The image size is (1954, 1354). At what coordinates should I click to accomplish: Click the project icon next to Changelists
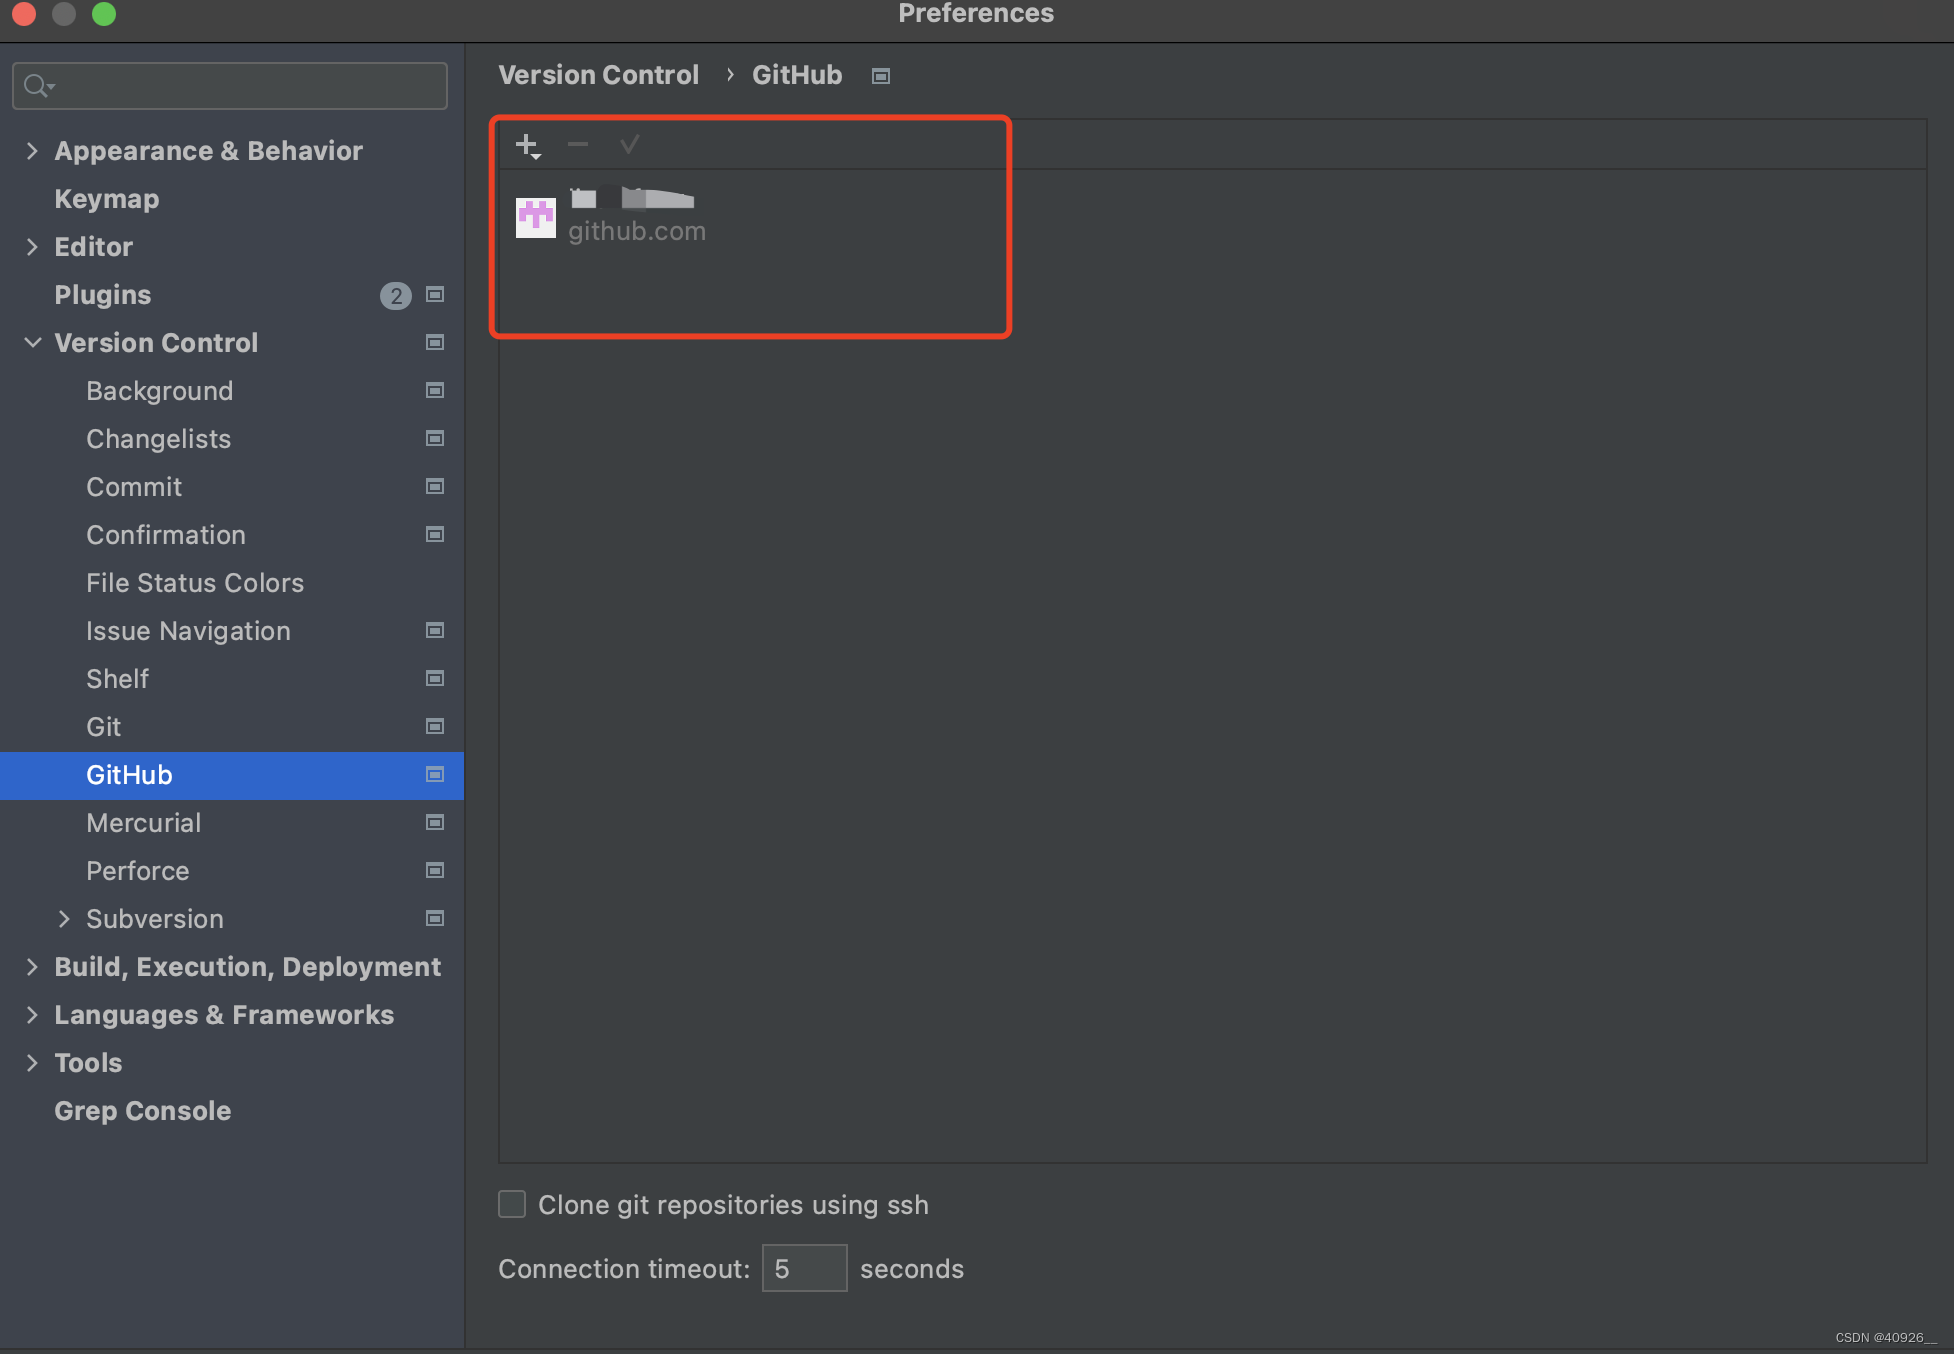435,438
